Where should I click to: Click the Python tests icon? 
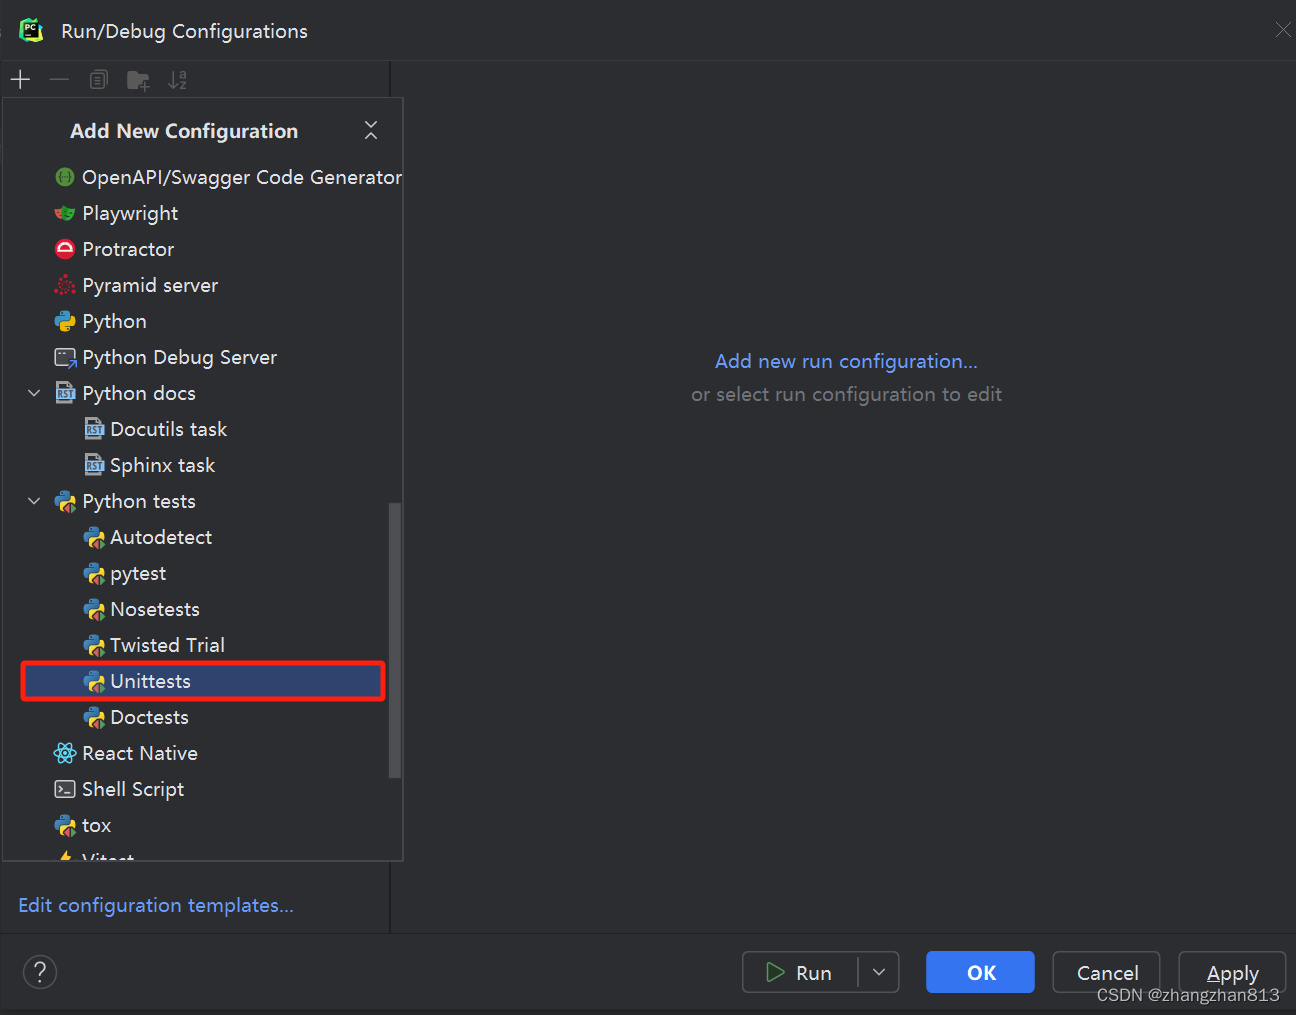pyautogui.click(x=65, y=501)
